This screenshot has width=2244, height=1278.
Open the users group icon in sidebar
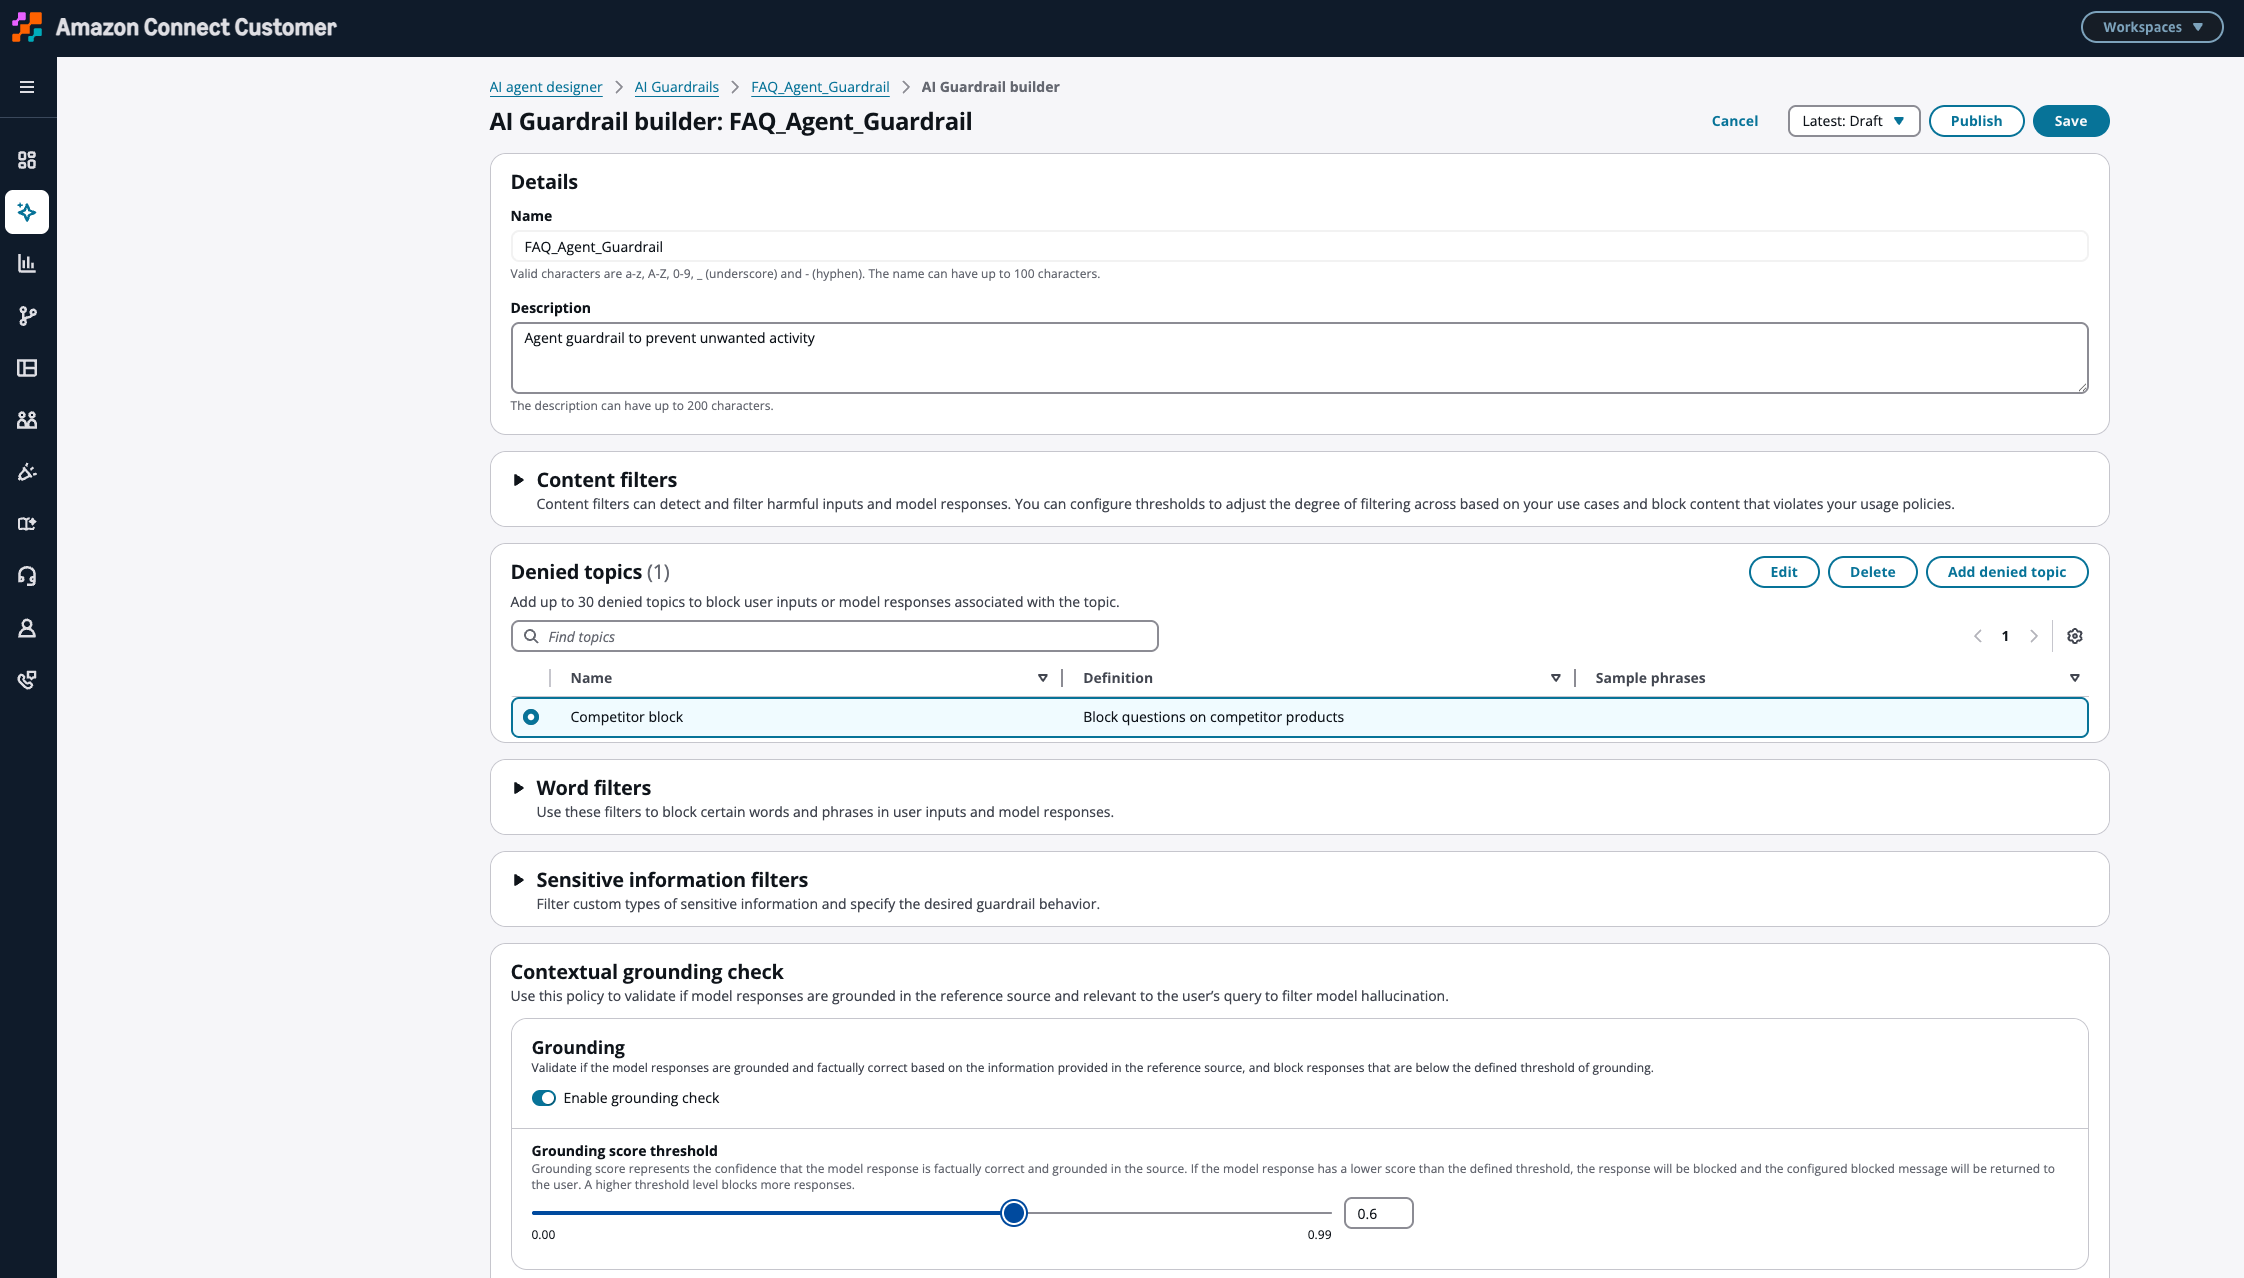click(x=27, y=420)
